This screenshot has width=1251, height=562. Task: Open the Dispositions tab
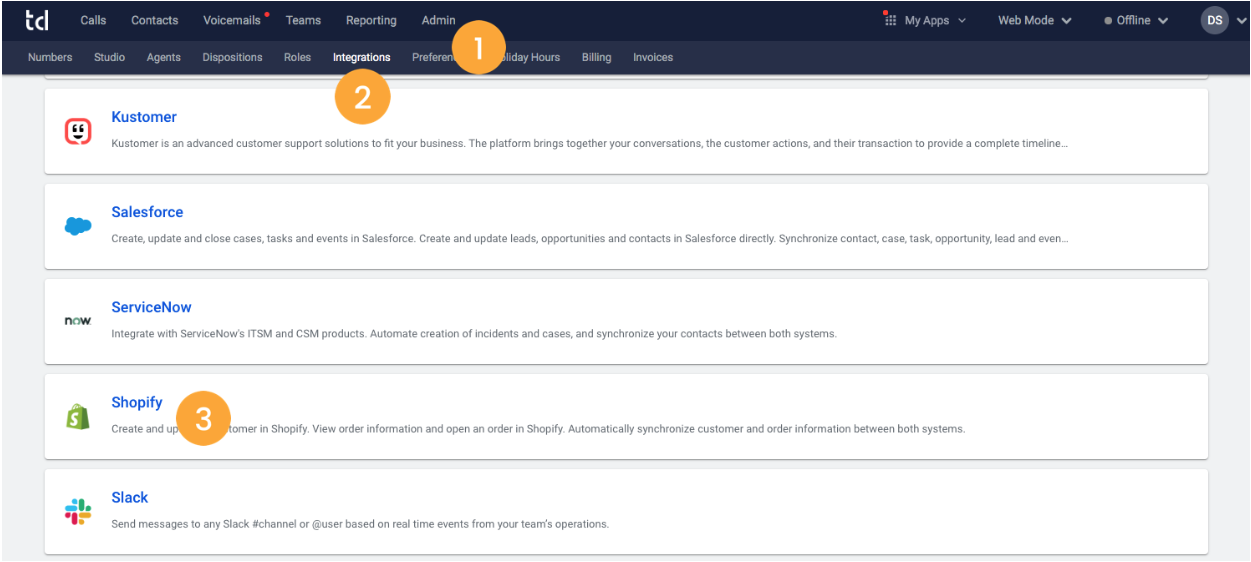(x=232, y=57)
